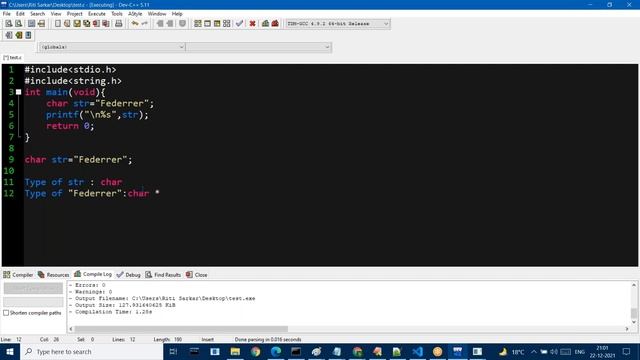The width and height of the screenshot is (640, 360).
Task: Open the Search menu
Action: click(37, 14)
